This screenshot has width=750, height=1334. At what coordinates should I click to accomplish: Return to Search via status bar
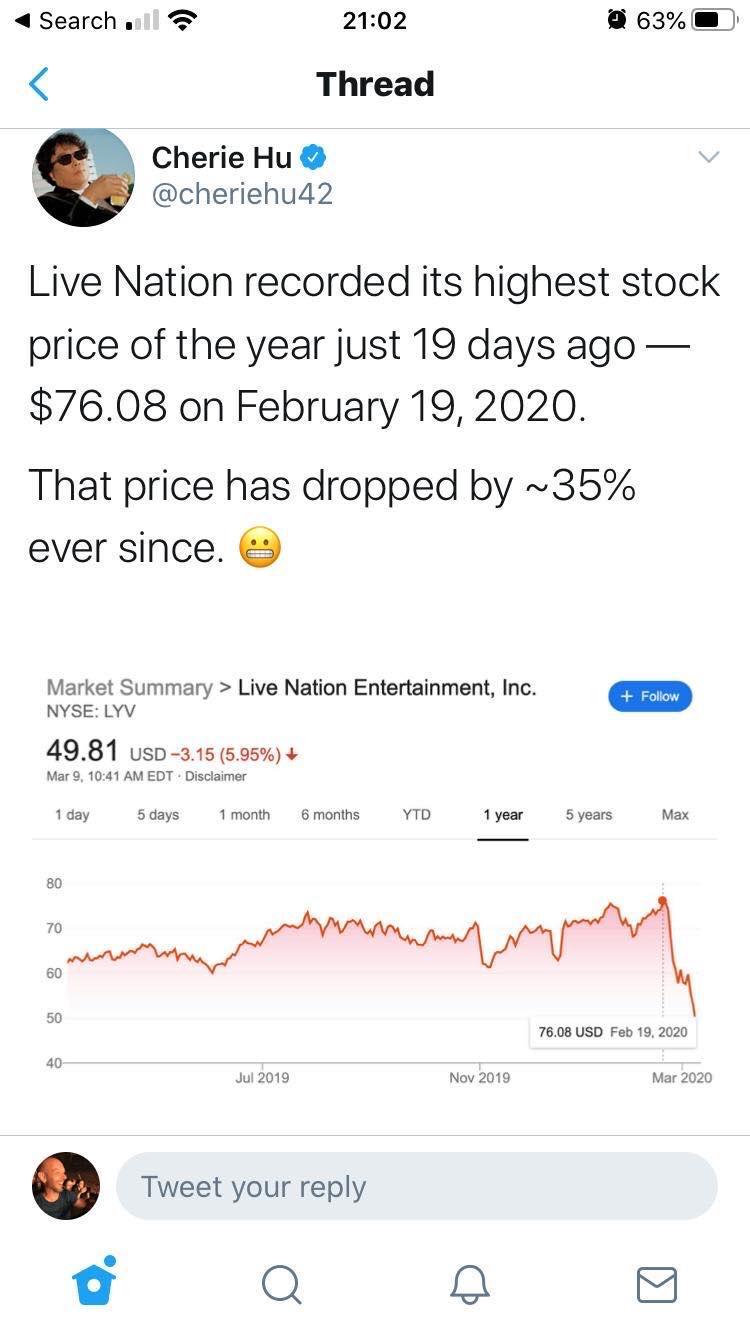click(x=66, y=20)
